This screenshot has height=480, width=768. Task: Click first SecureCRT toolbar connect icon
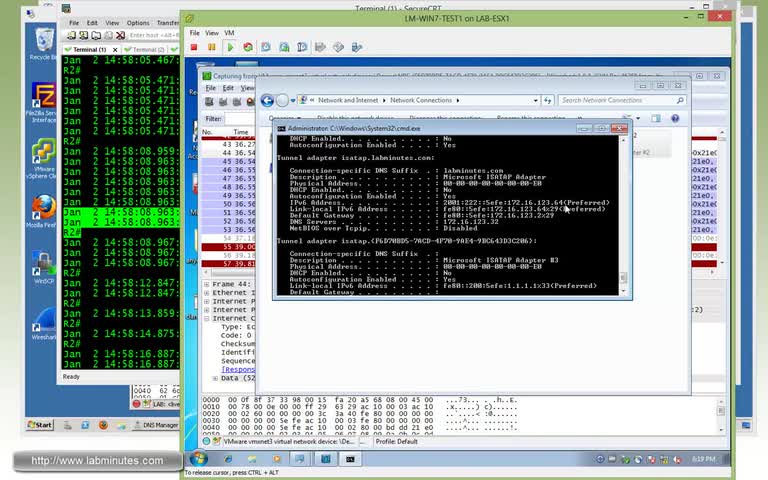pos(72,35)
